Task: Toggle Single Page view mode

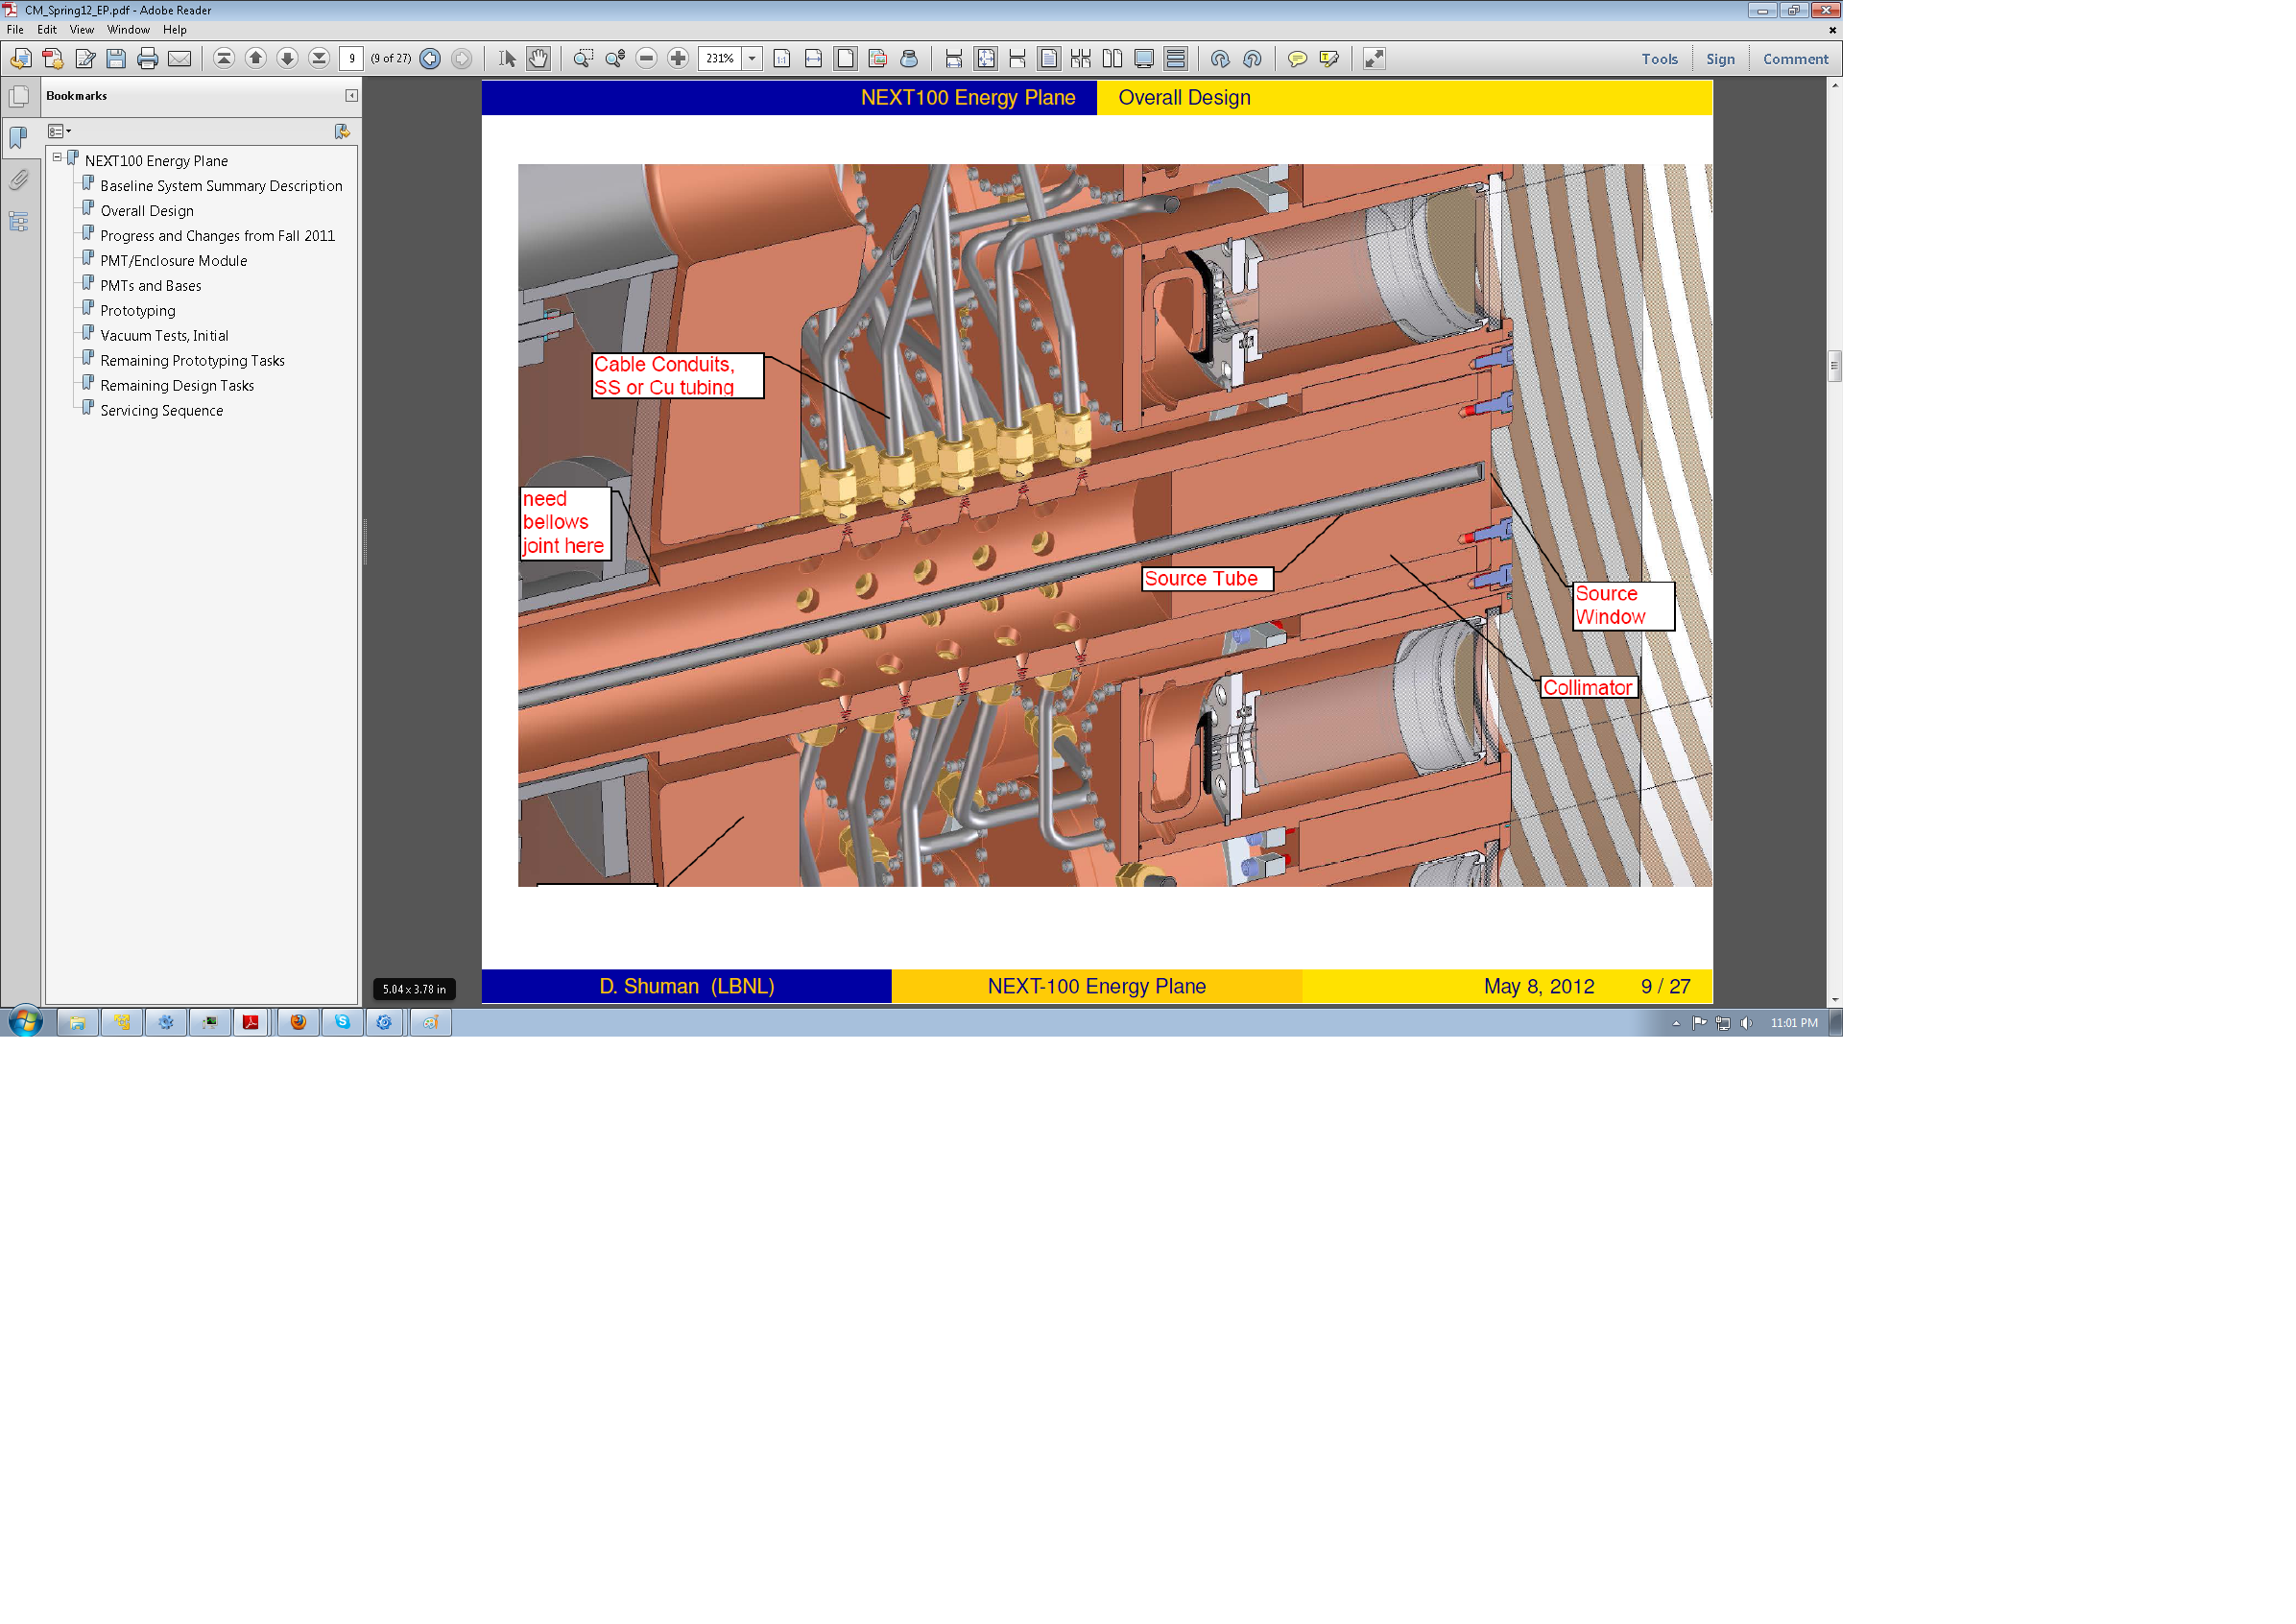Action: pos(1049,59)
